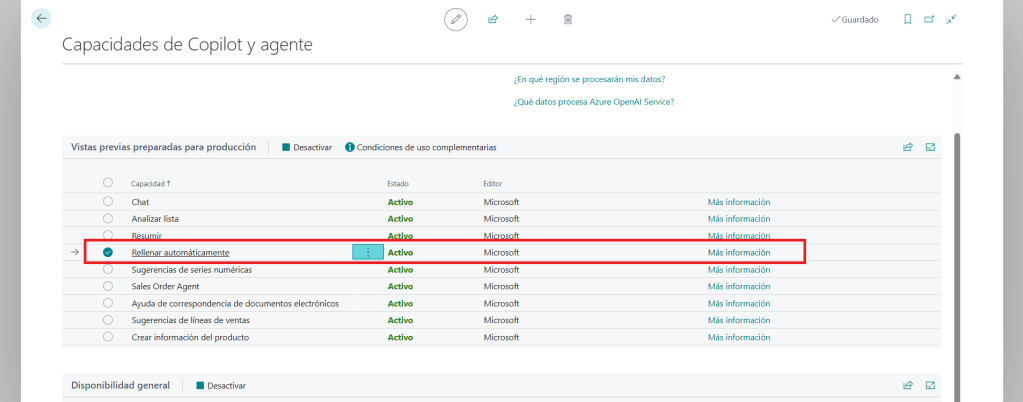Screen dimensions: 1023x402
Task: Click the collapse page arrows icon
Action: coord(951,19)
